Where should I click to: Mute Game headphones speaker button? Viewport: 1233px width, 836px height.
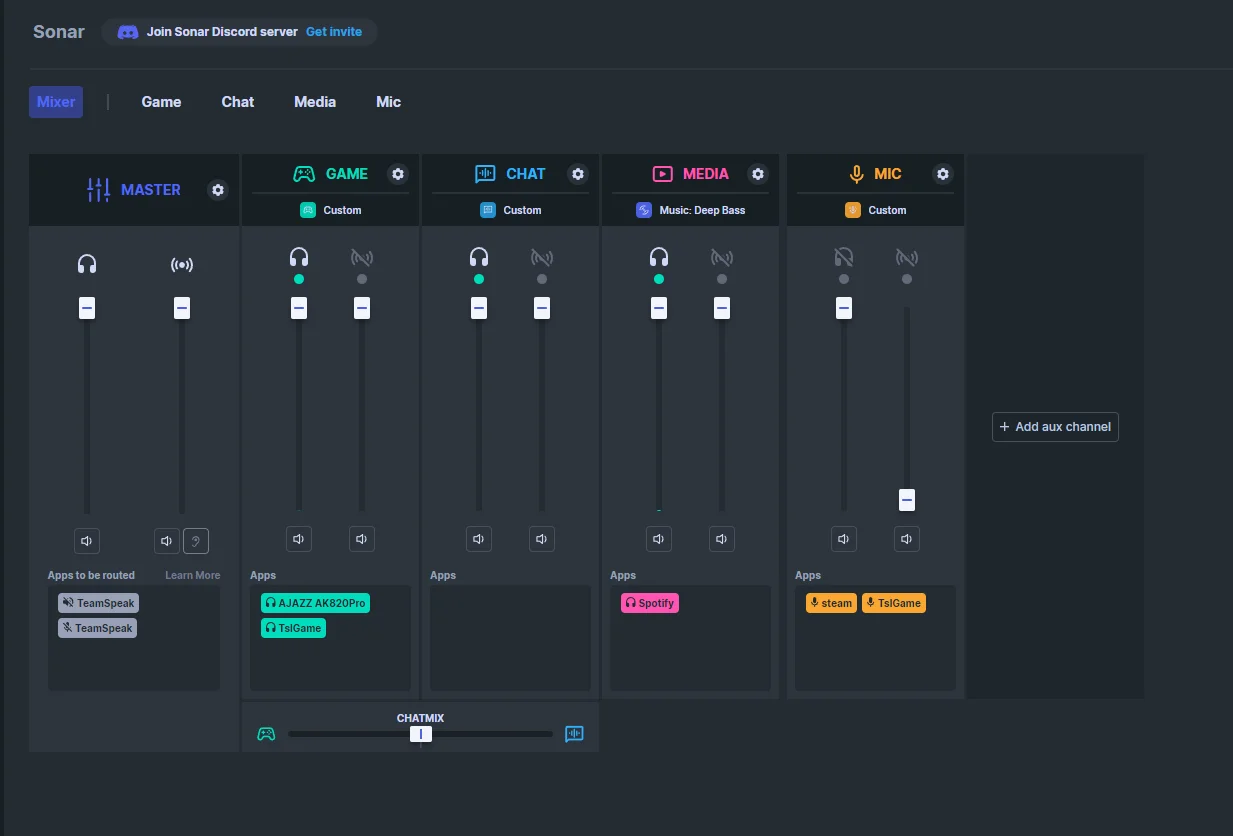click(299, 539)
